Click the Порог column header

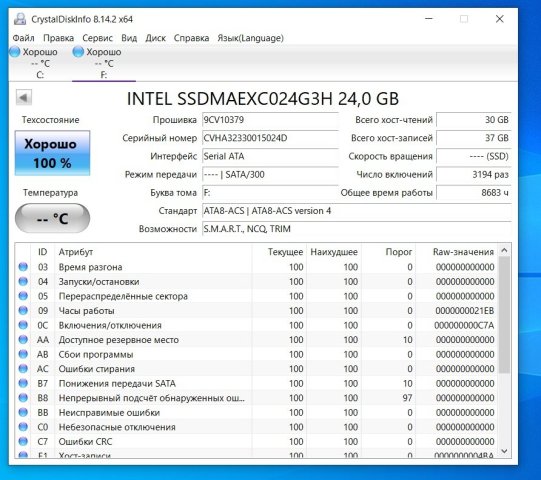point(388,252)
